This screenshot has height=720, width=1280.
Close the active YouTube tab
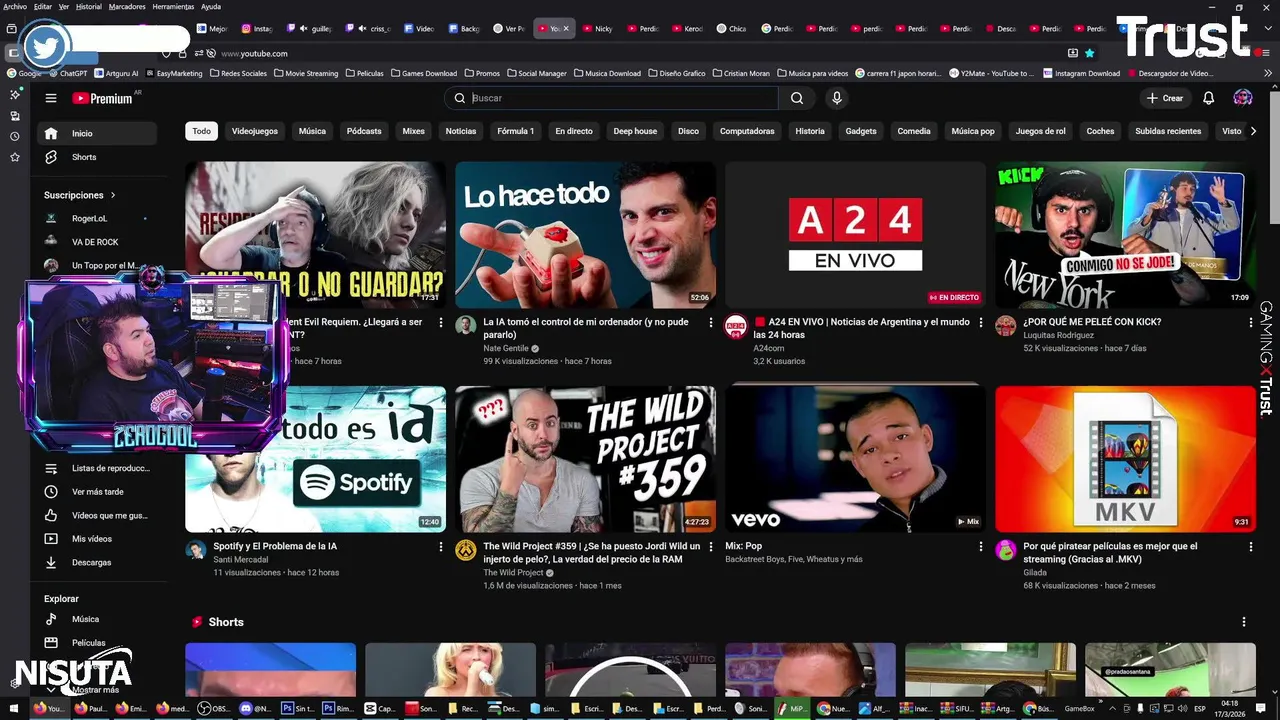tap(566, 29)
